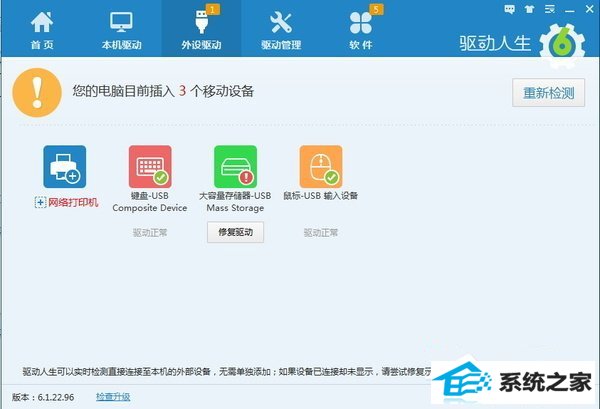Click the 驱动正常 status under the keyboard
This screenshot has width=600, height=409.
(x=150, y=233)
